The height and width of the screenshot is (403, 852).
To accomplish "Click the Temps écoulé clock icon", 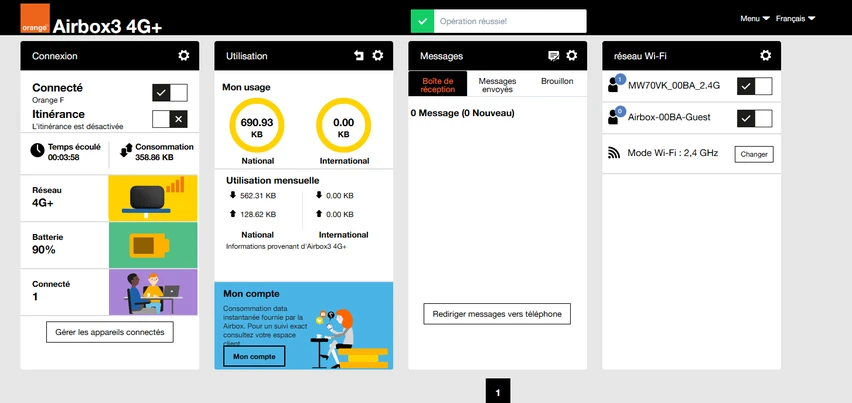I will [37, 150].
